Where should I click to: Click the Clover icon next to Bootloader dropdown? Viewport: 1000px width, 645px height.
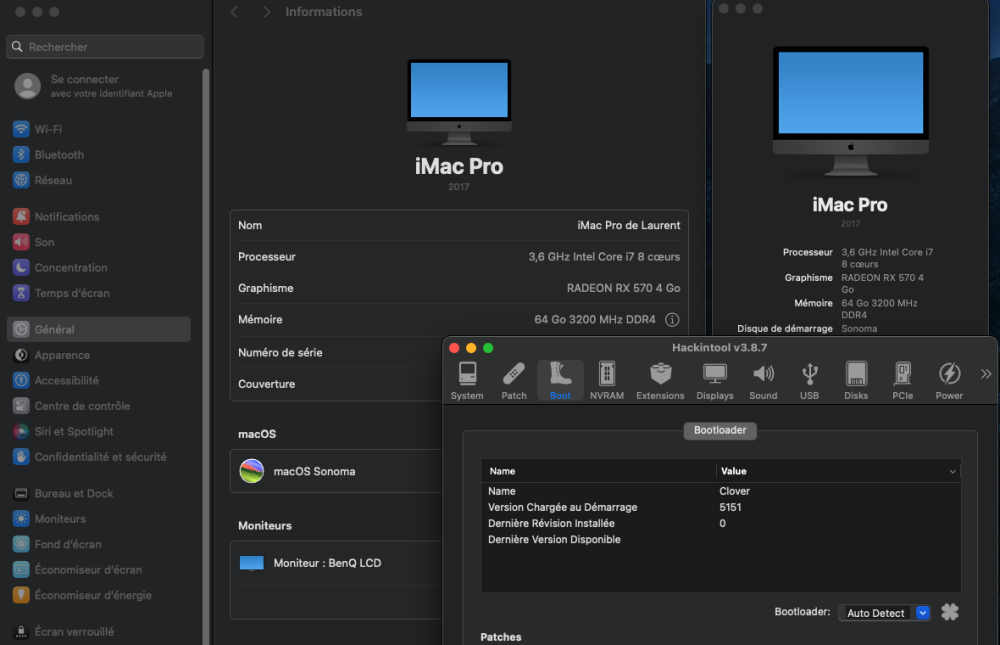(950, 612)
